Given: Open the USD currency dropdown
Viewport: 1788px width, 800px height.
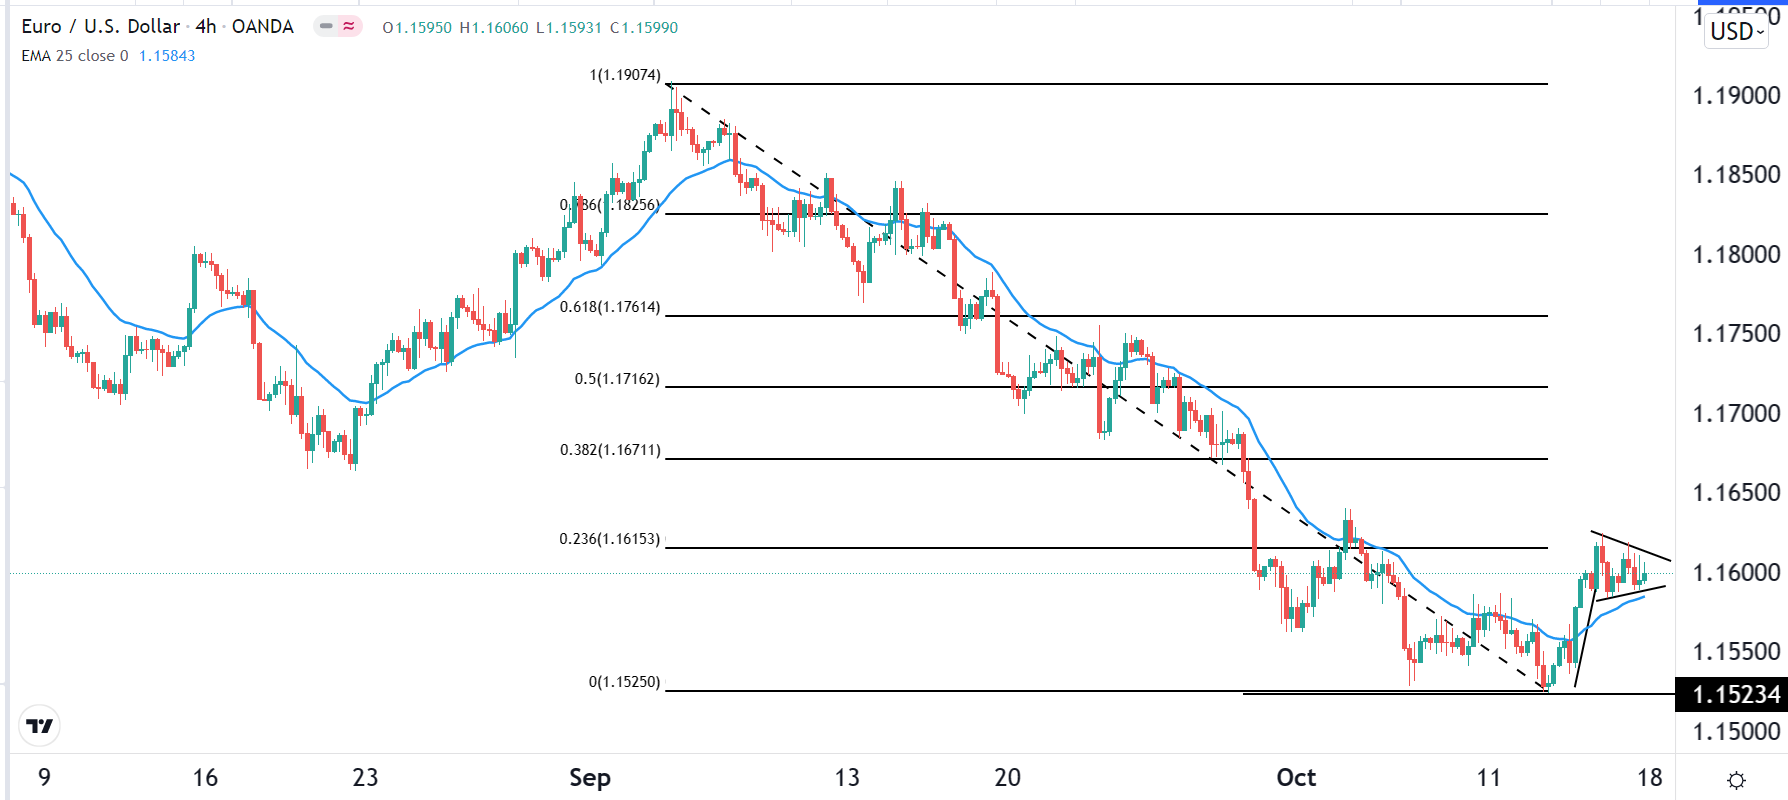Looking at the screenshot, I should click(x=1736, y=31).
